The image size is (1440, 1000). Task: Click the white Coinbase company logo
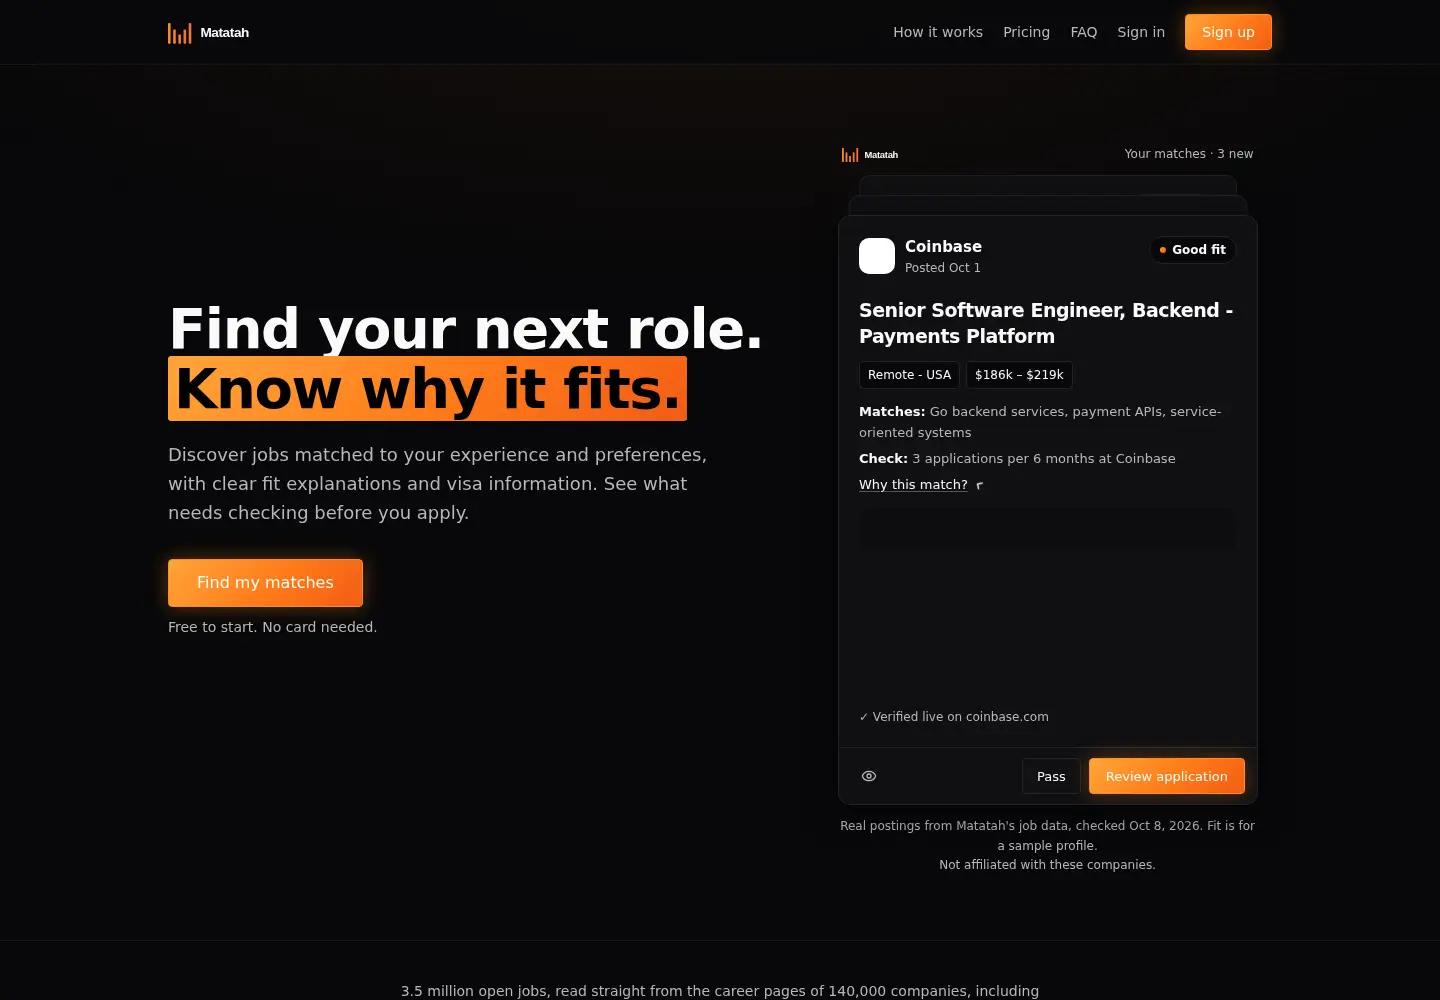[877, 256]
